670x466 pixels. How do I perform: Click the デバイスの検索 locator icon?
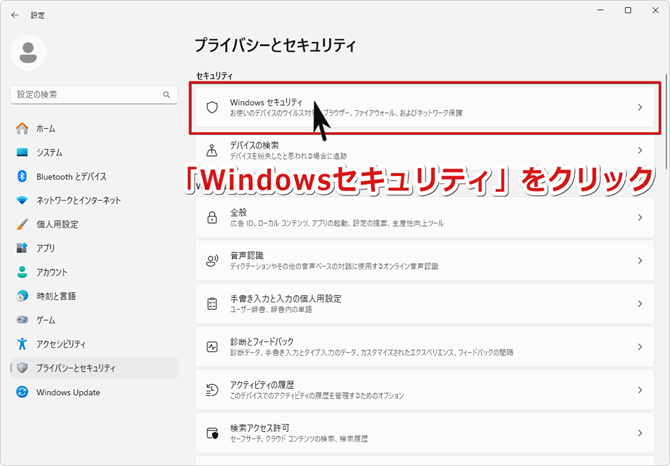212,150
